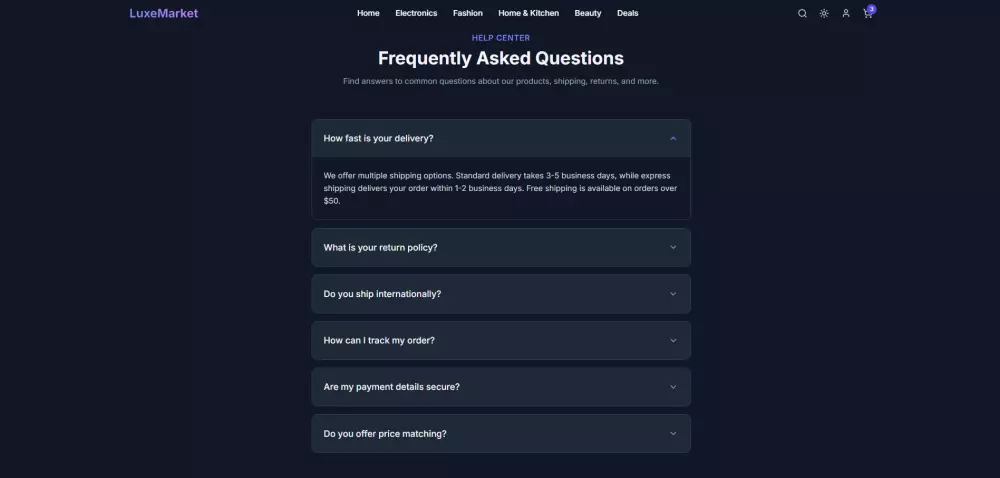View the Deals page
The image size is (1000, 478).
[x=627, y=13]
